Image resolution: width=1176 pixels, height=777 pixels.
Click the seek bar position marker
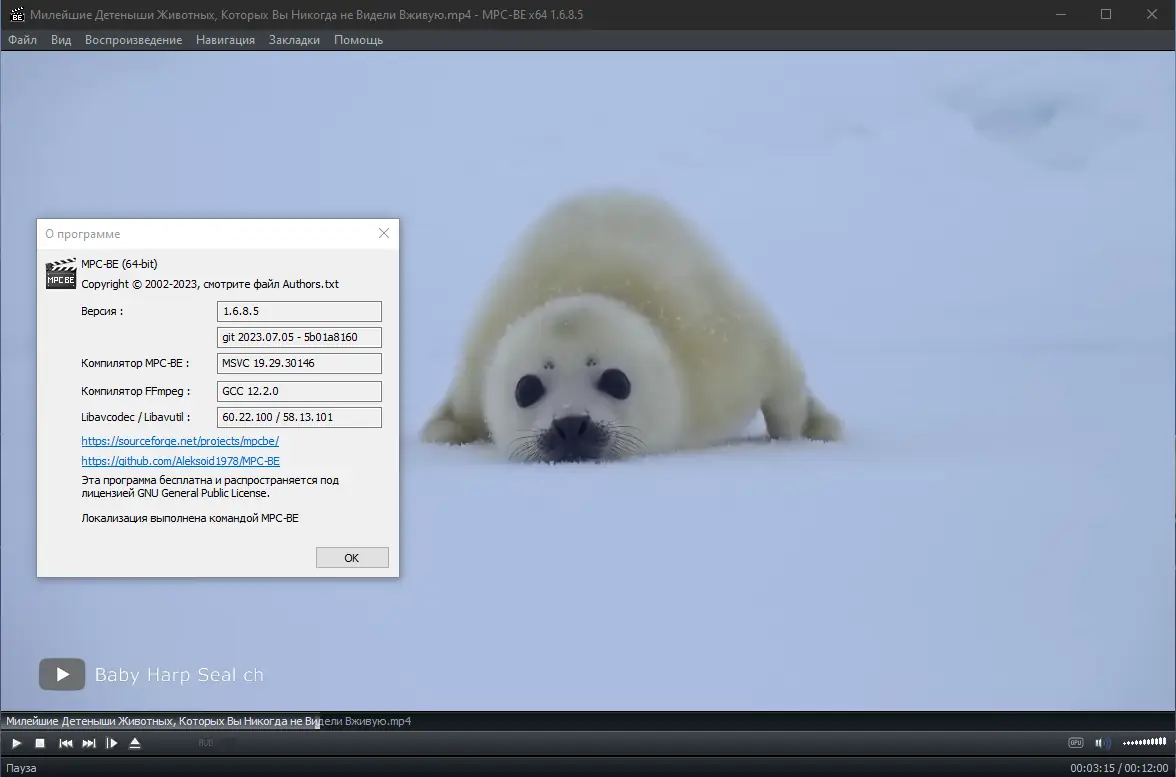[x=318, y=721]
